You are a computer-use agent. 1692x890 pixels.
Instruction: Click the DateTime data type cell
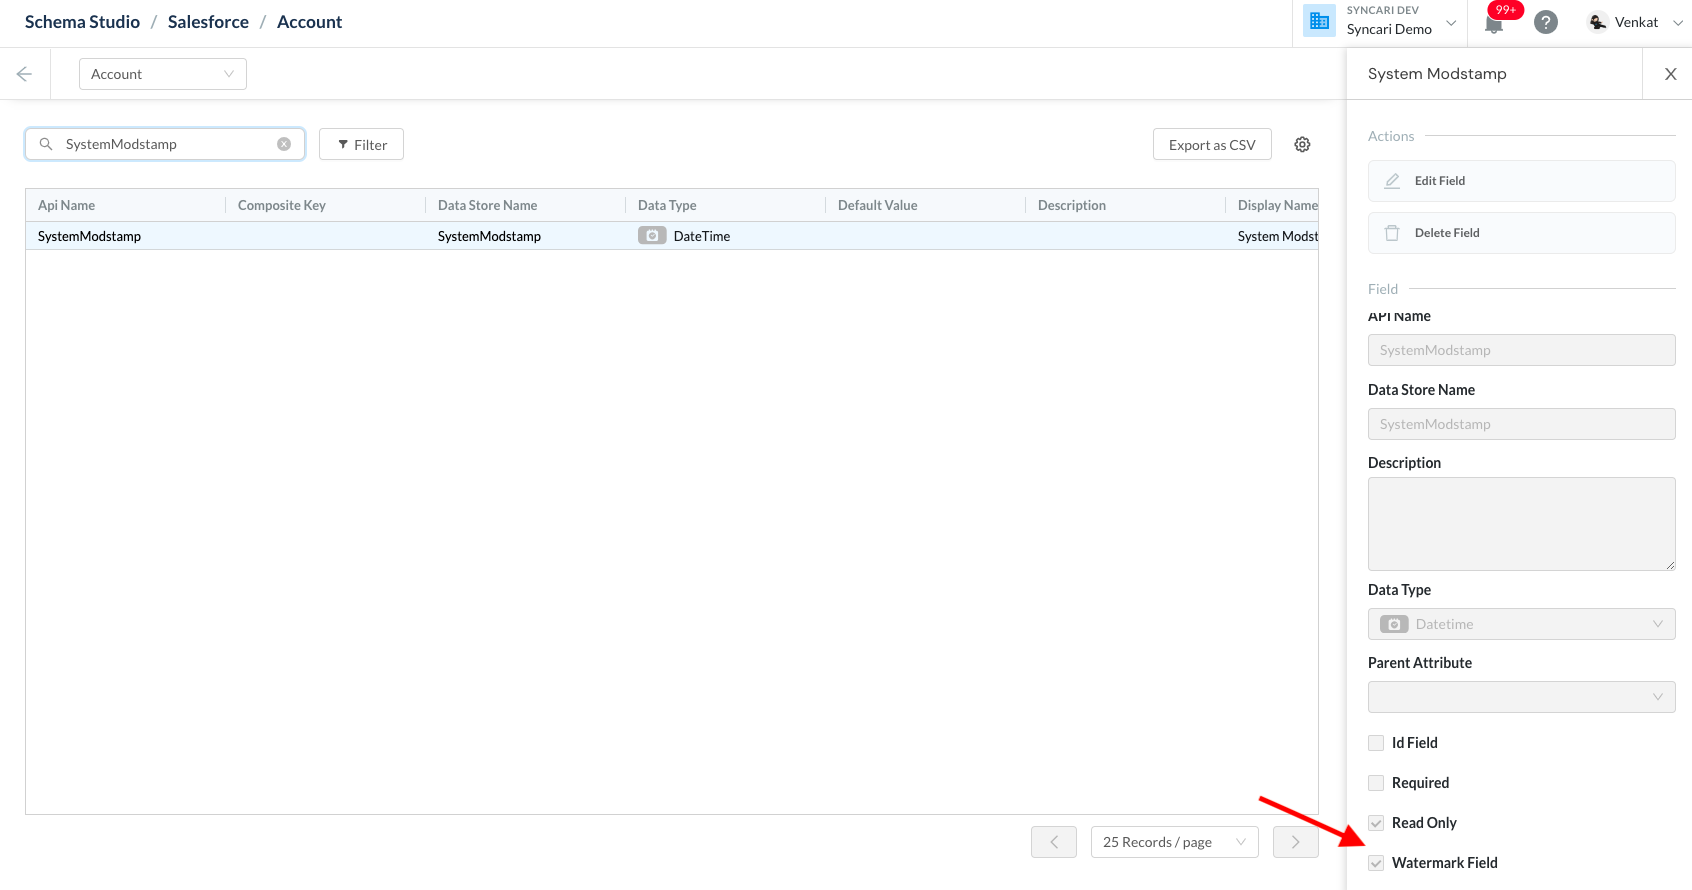pyautogui.click(x=726, y=236)
